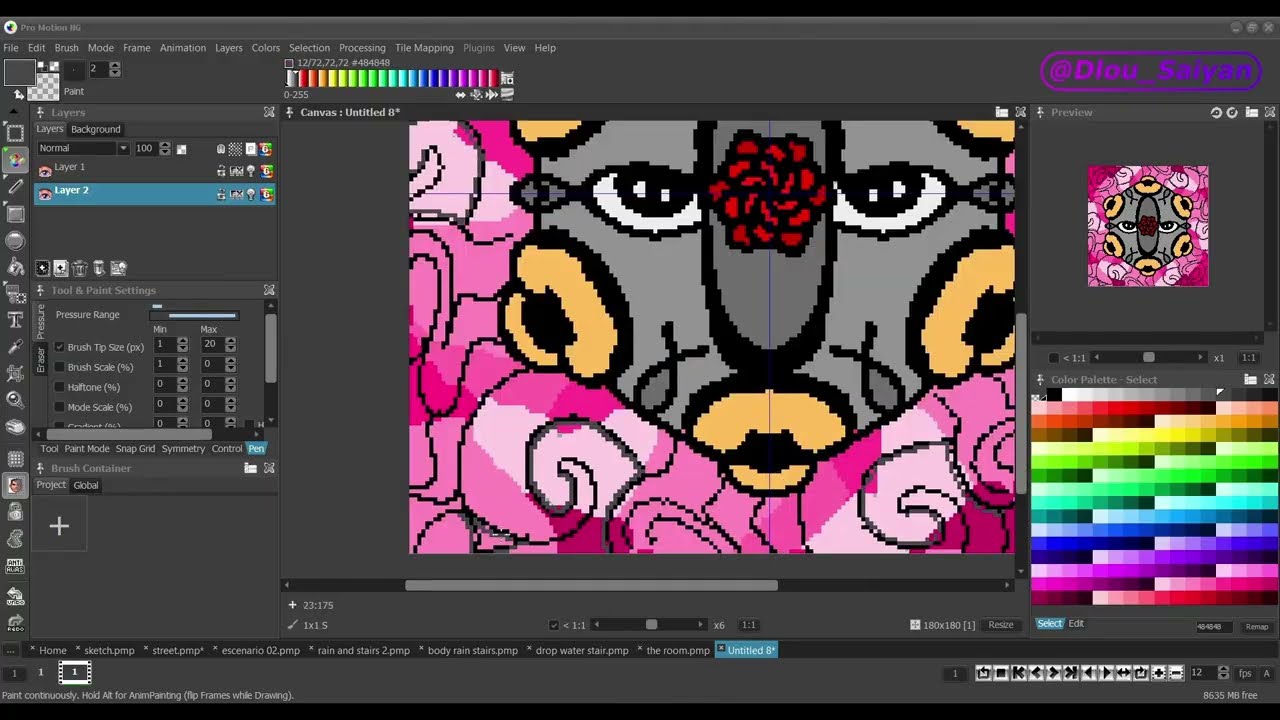
Task: Open canvas window options icon
Action: [x=1002, y=112]
